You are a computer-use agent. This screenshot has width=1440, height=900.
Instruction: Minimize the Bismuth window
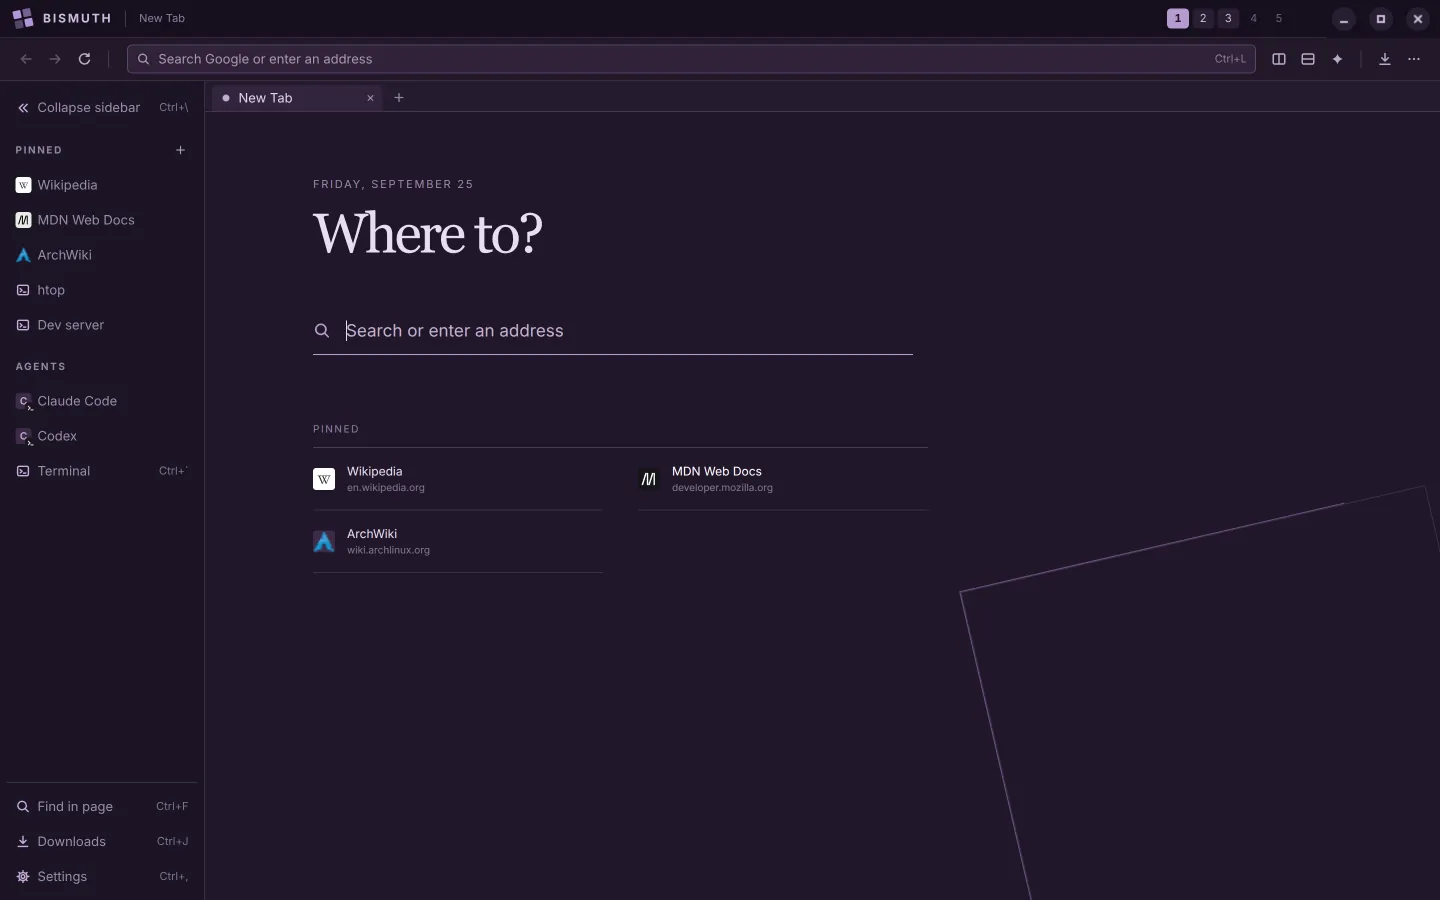tap(1344, 19)
